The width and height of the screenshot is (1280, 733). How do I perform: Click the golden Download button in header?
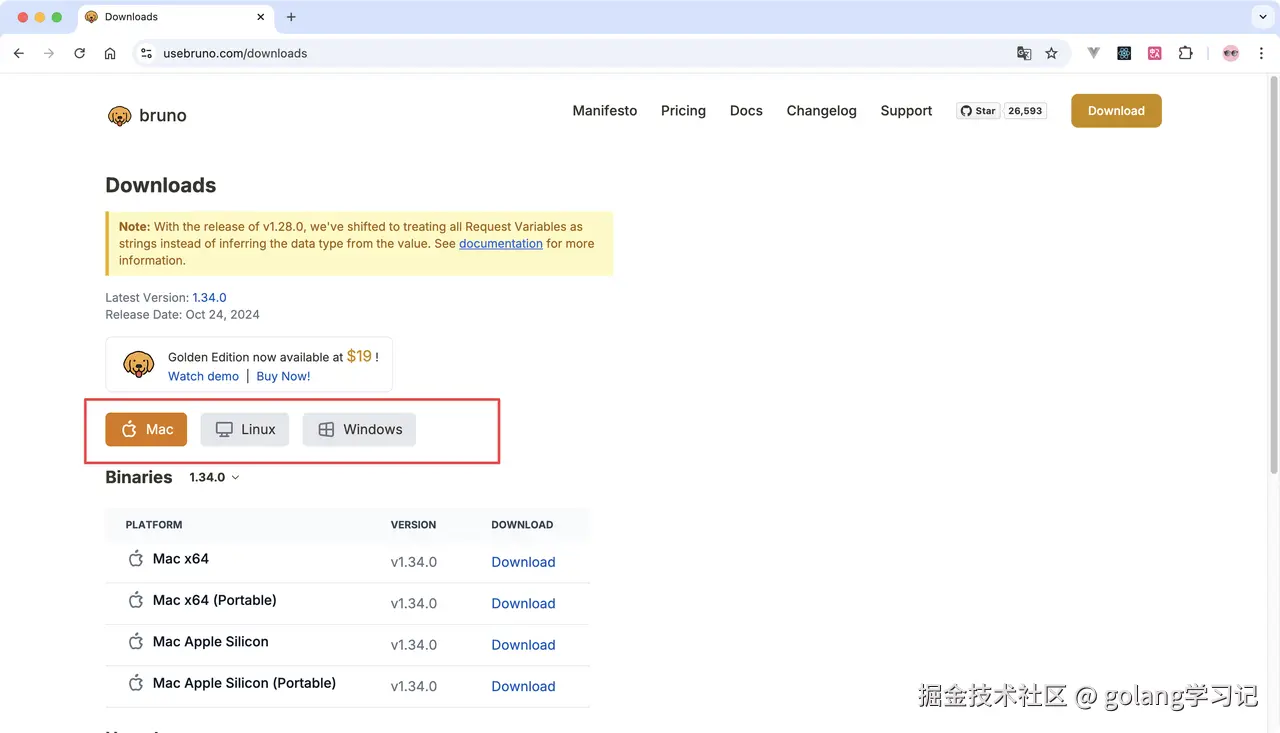point(1116,111)
